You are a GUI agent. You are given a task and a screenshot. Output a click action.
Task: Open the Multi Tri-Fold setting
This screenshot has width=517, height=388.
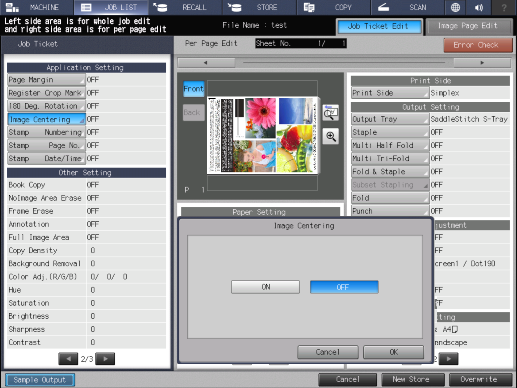pos(390,158)
